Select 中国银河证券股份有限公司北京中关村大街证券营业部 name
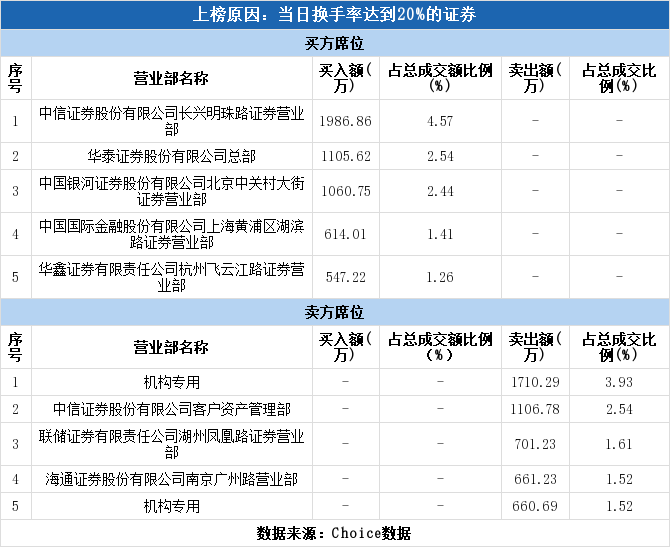The image size is (670, 547). click(x=171, y=191)
